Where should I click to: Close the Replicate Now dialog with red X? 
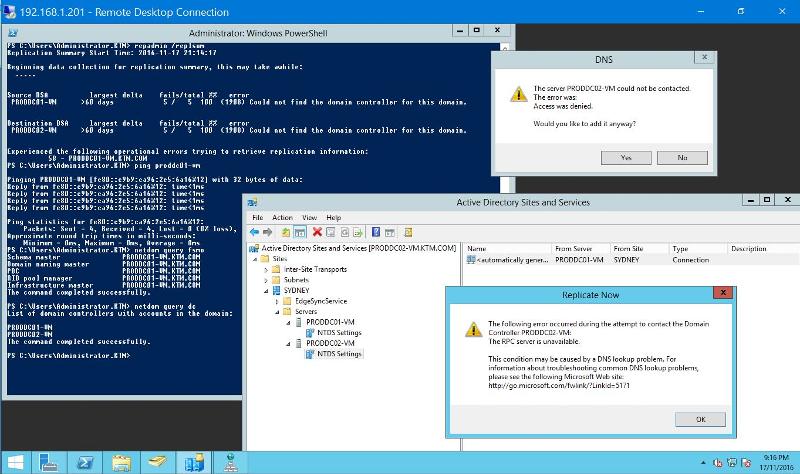point(723,293)
